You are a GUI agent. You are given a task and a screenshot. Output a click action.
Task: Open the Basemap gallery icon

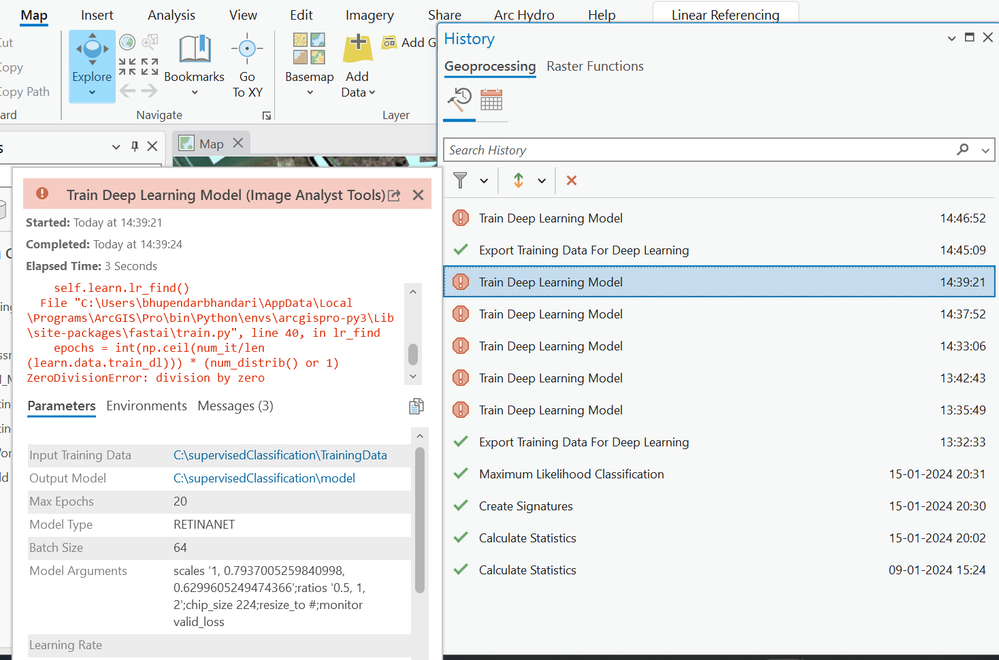click(x=309, y=49)
